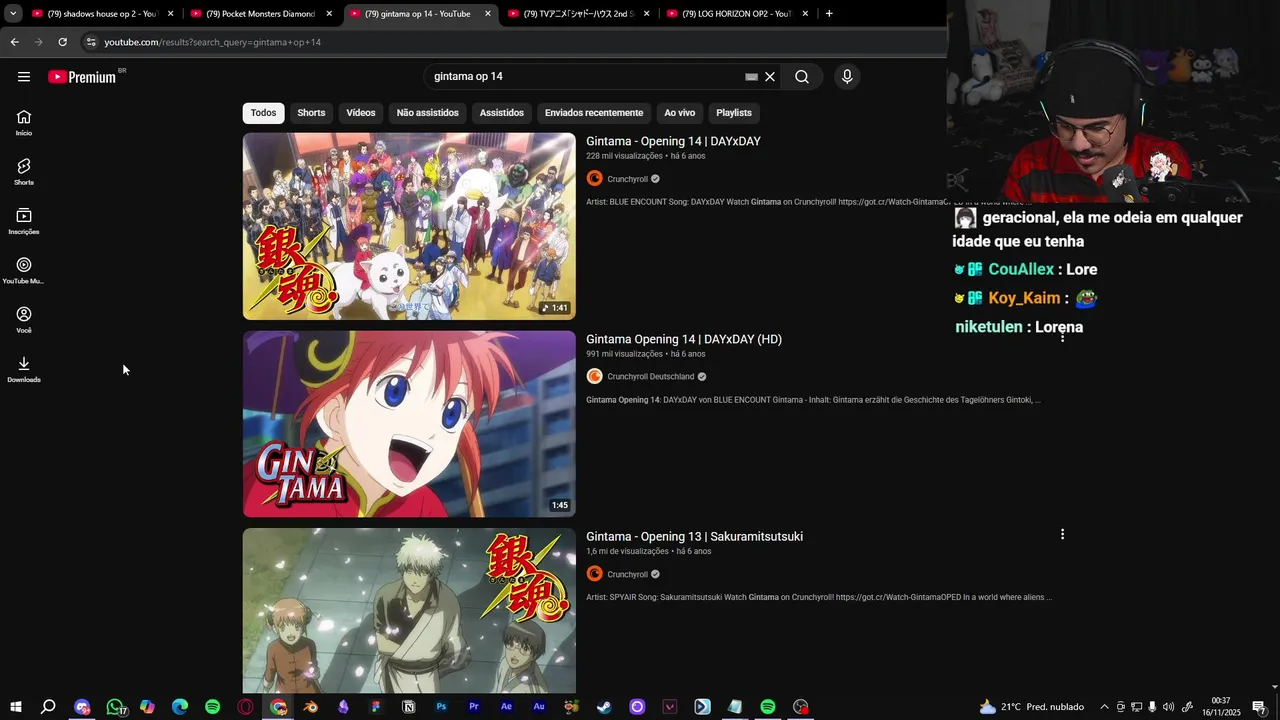The image size is (1280, 720).
Task: Open the clock showing 00:37
Action: coord(1221,707)
